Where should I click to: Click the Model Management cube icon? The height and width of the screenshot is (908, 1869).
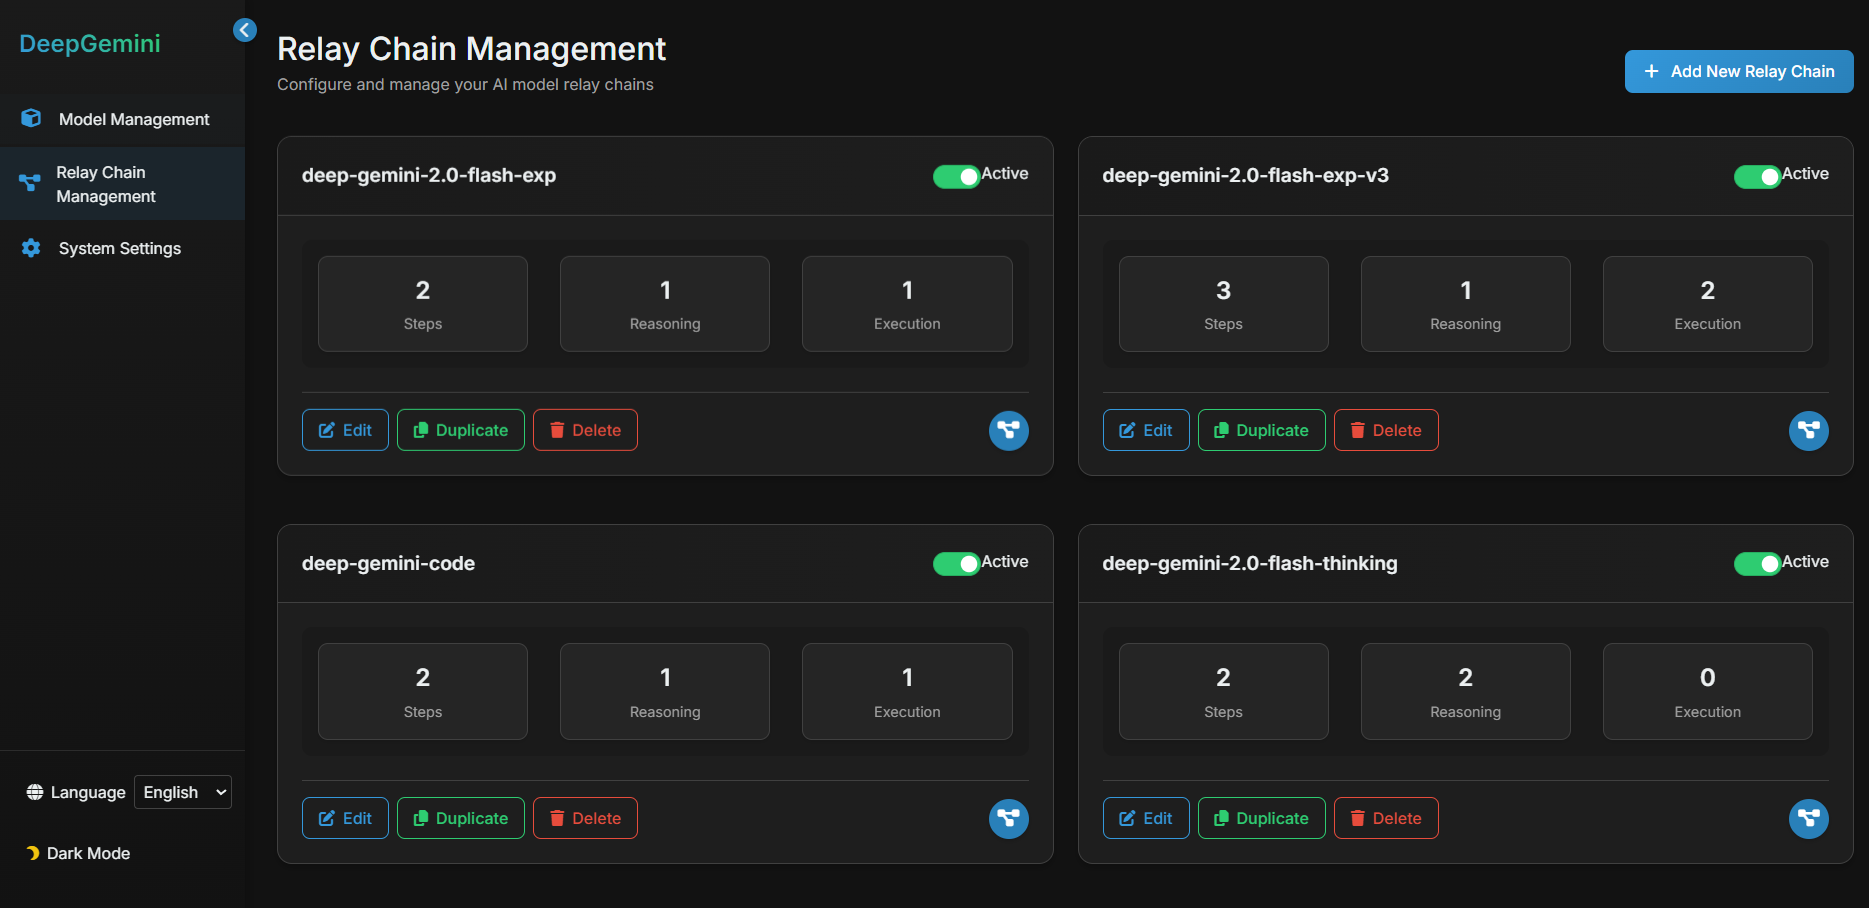coord(31,119)
